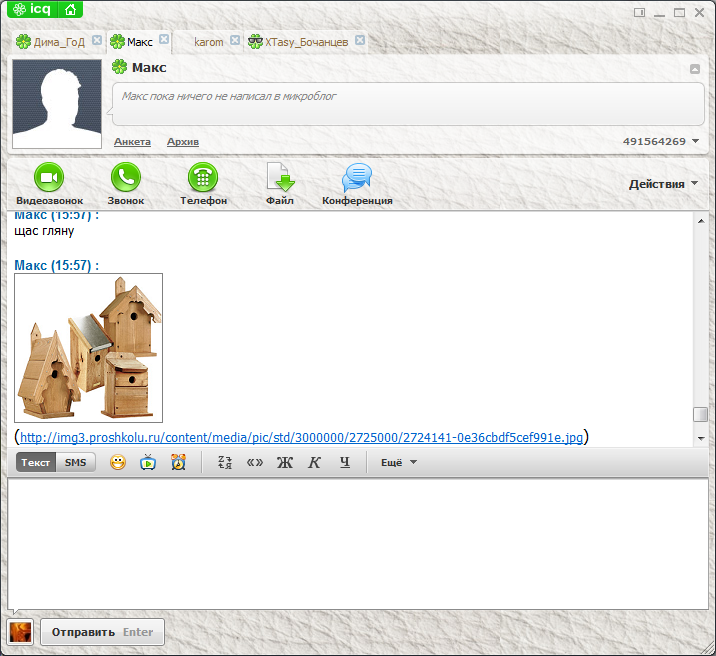This screenshot has height=656, width=716.
Task: Open the TV media icon in toolbar
Action: (148, 462)
